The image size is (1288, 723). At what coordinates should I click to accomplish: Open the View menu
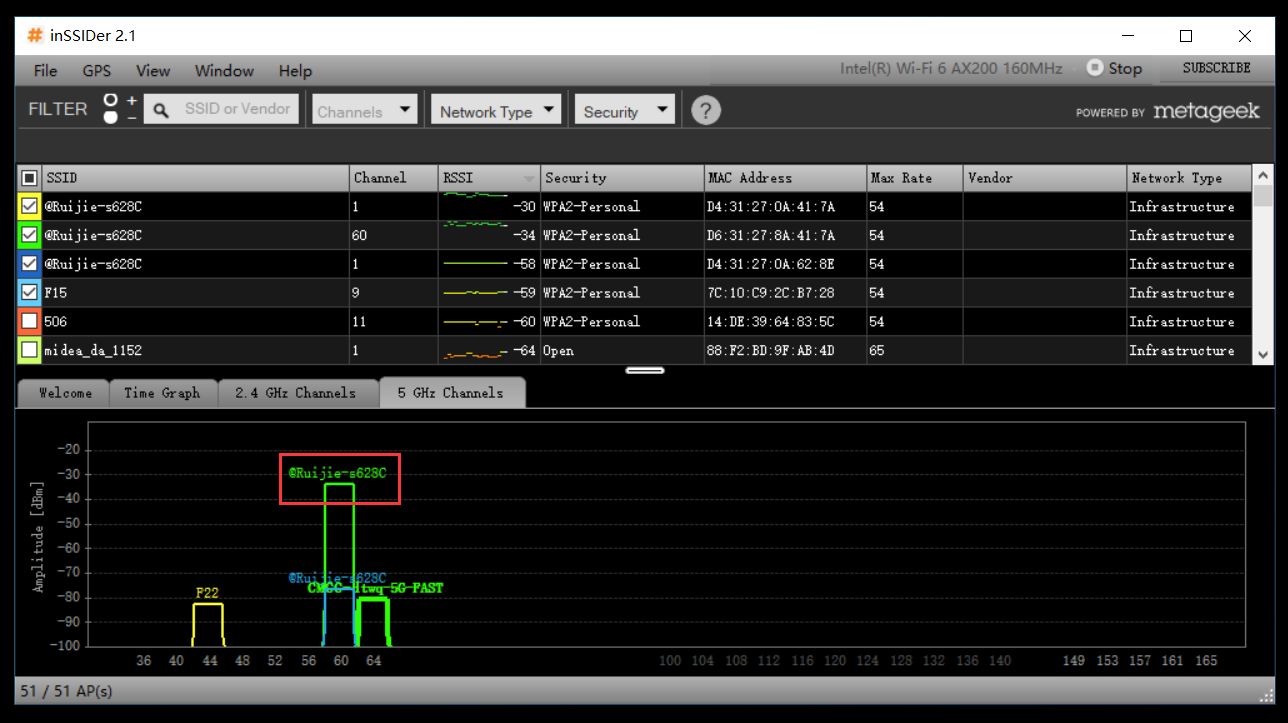153,71
